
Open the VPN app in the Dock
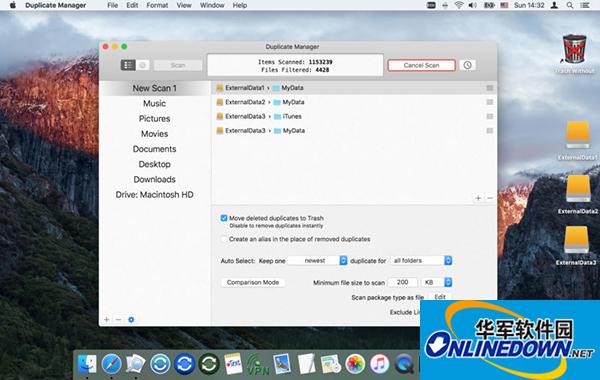pos(257,364)
